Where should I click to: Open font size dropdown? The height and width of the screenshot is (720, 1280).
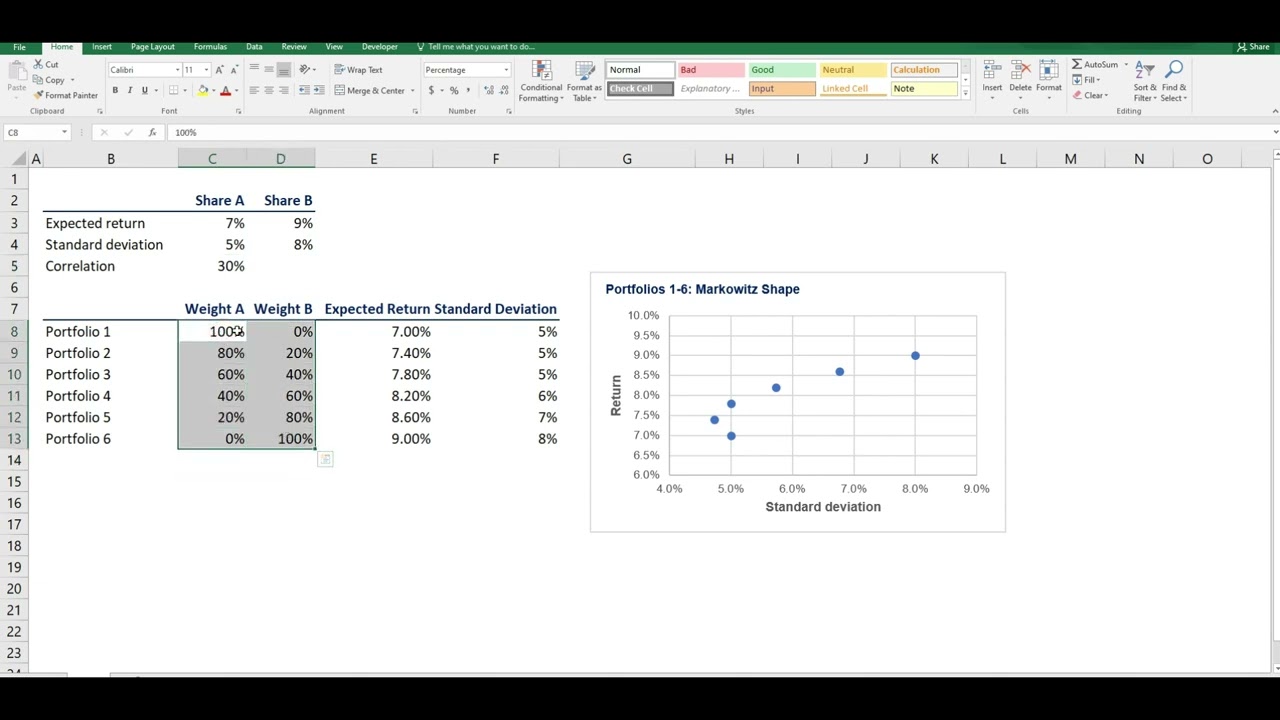coord(206,70)
